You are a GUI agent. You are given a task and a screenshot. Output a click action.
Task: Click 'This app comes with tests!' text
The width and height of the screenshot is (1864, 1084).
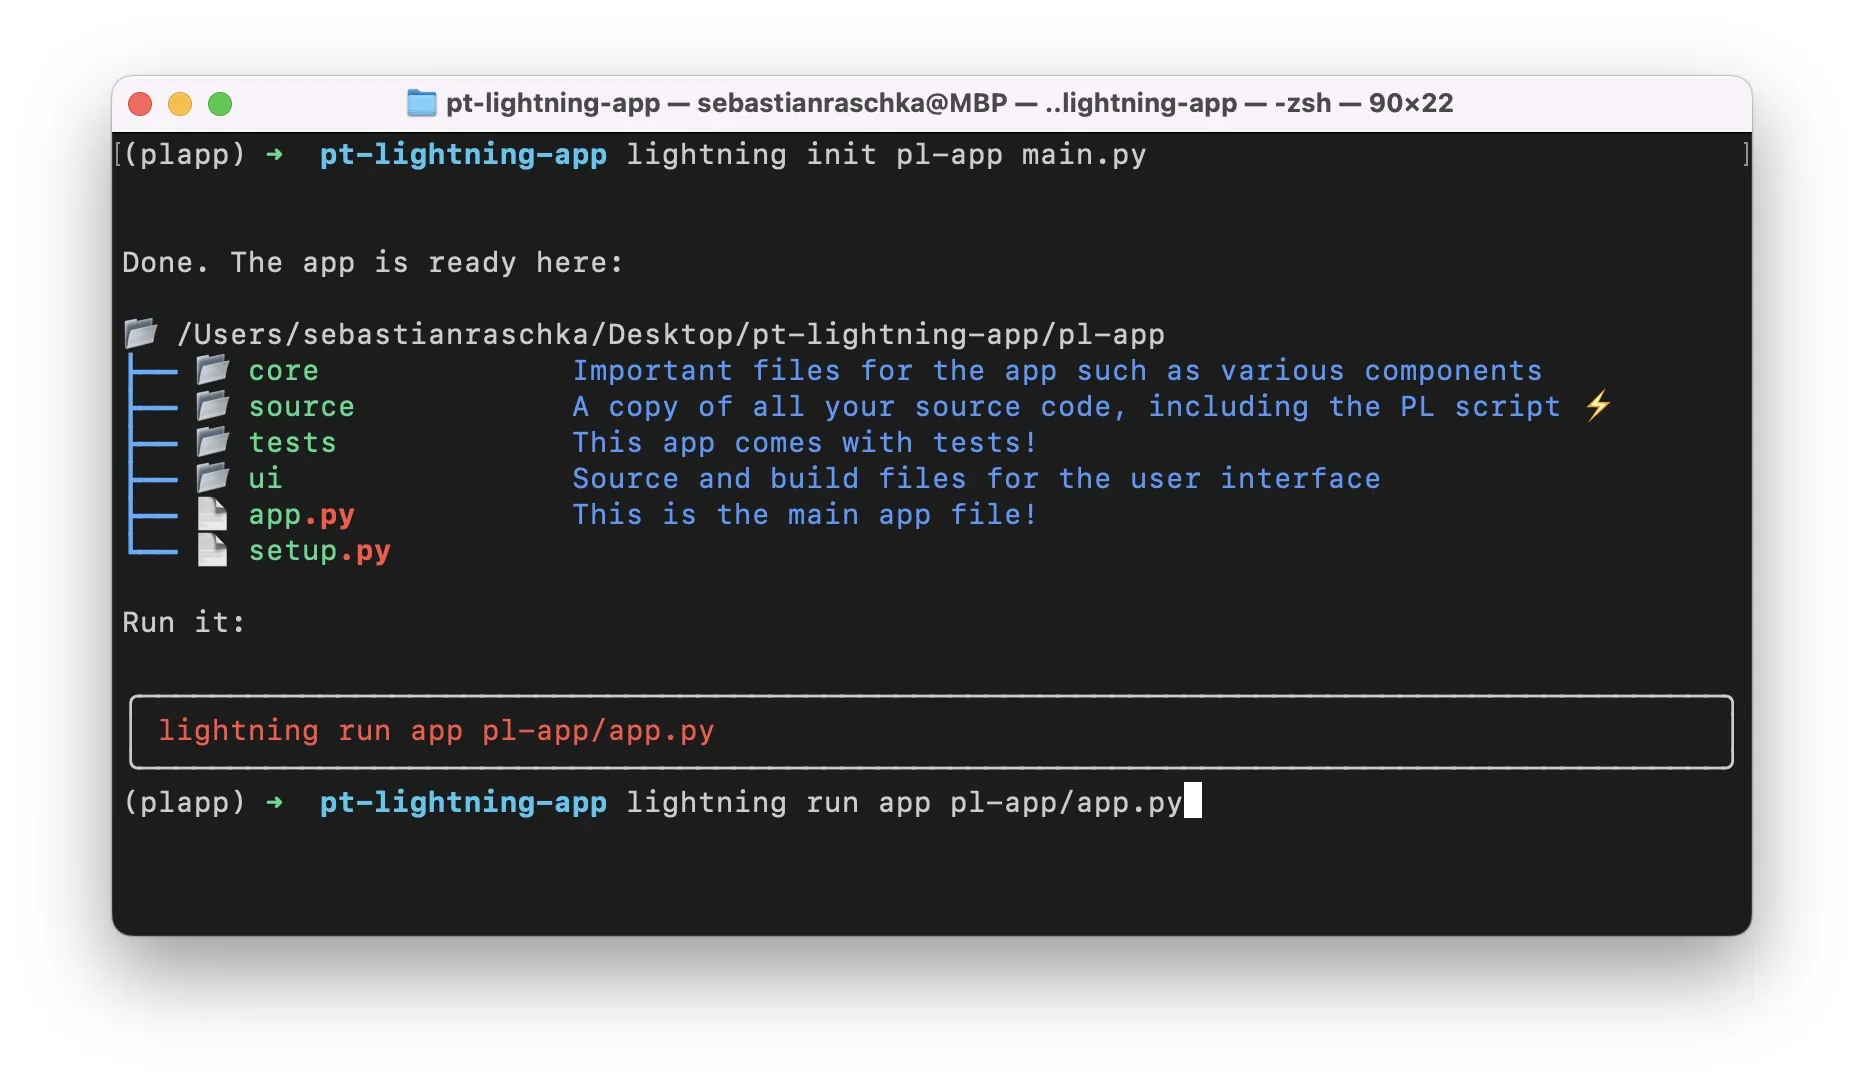805,443
